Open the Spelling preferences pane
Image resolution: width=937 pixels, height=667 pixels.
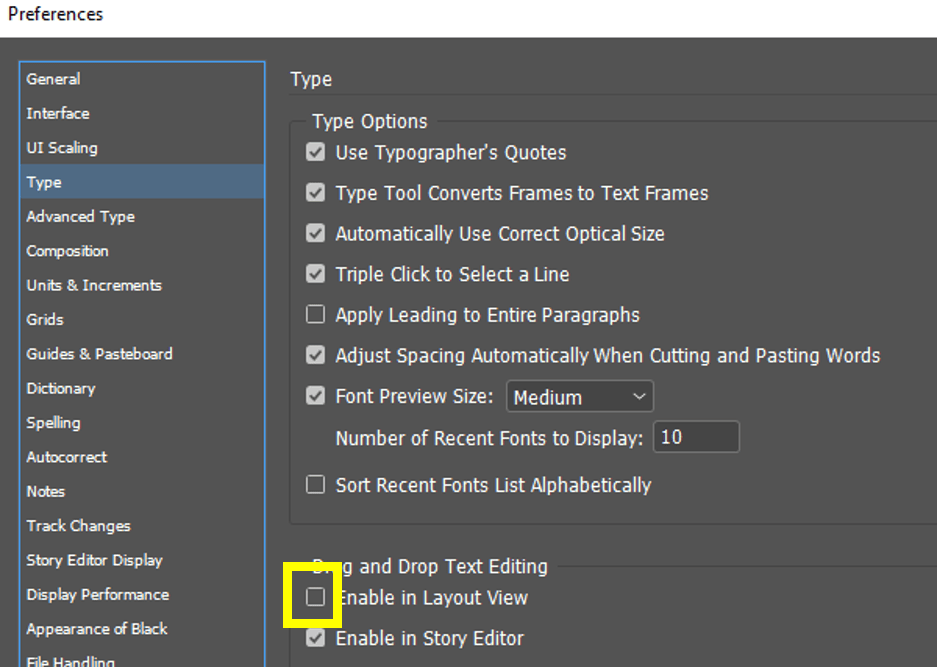click(53, 423)
